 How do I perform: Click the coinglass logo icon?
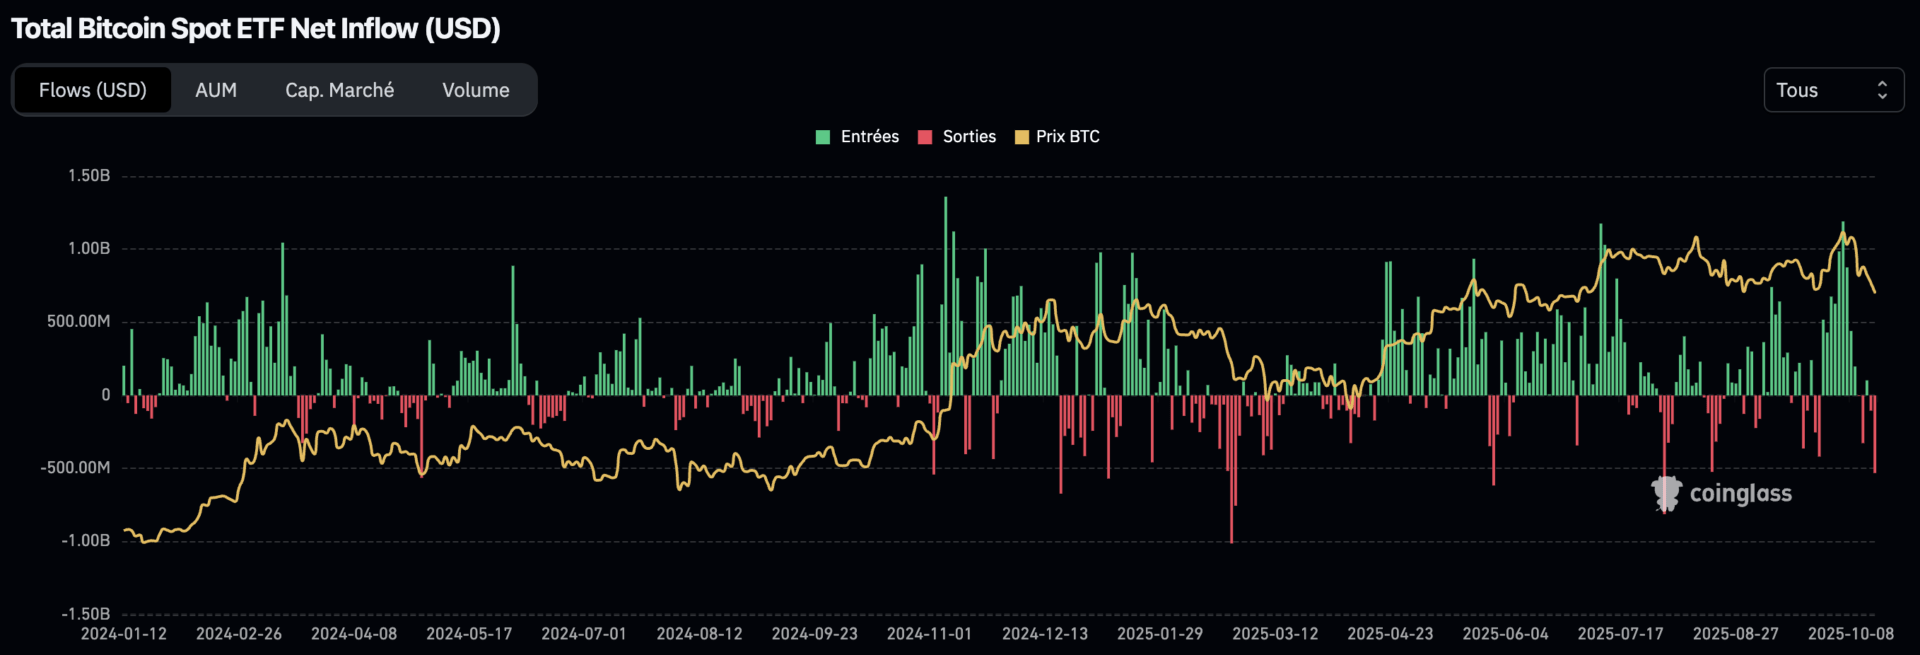tap(1666, 493)
